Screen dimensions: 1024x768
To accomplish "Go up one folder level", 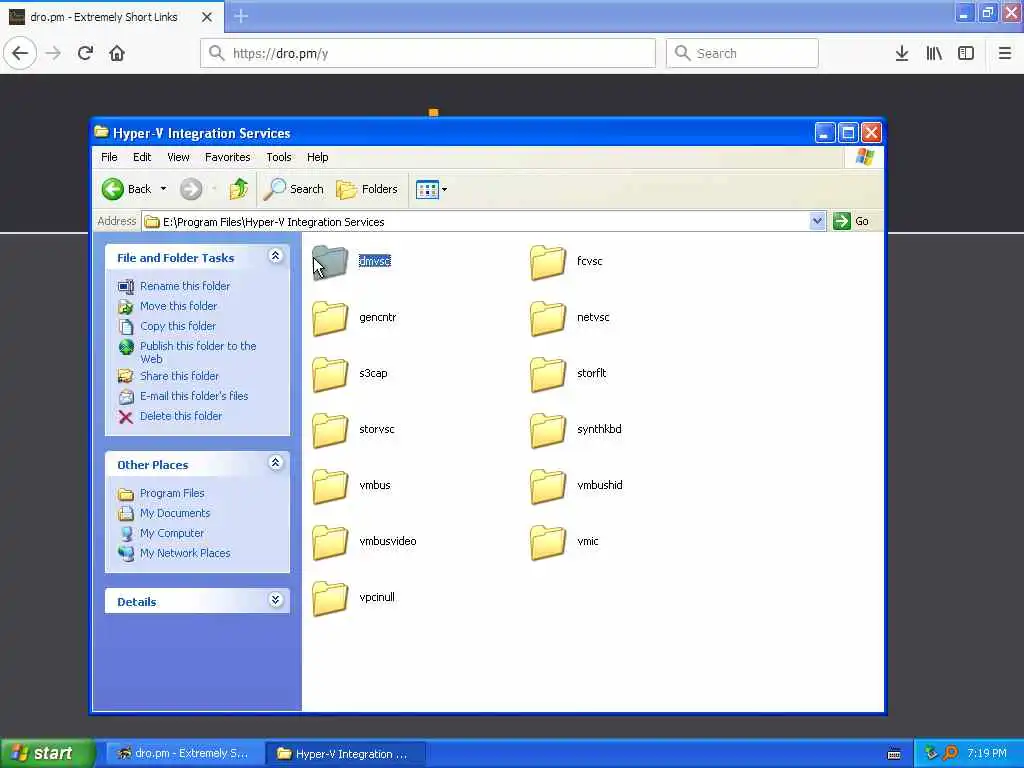I will coord(238,189).
